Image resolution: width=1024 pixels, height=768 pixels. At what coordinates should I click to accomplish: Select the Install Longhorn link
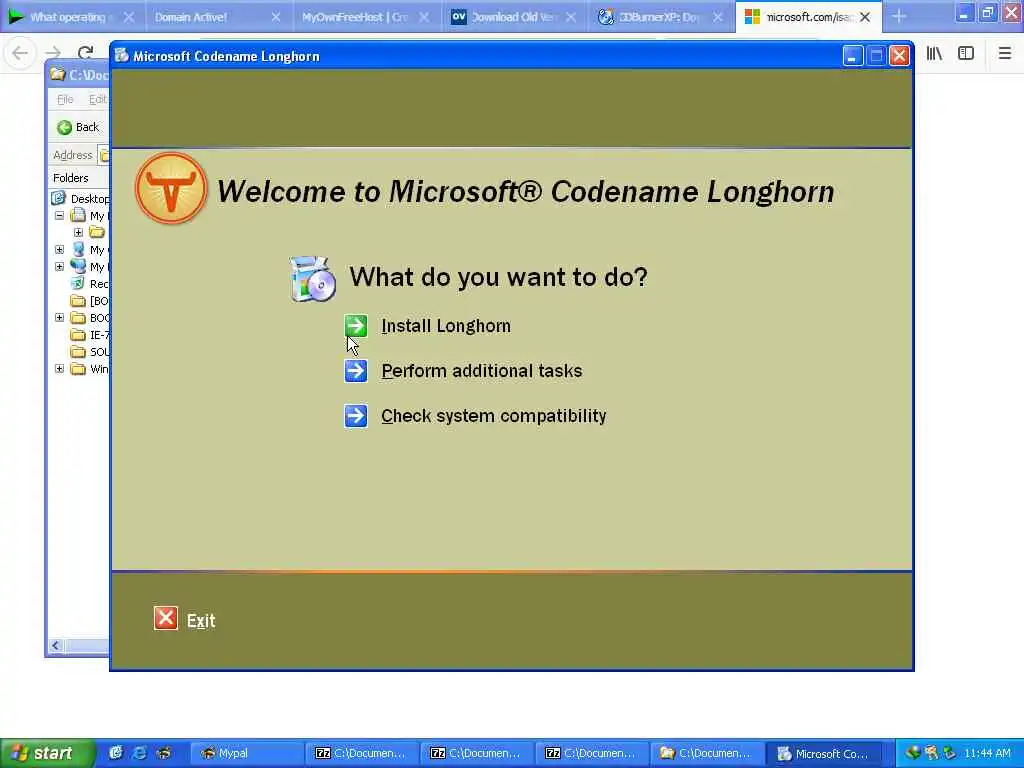coord(446,326)
